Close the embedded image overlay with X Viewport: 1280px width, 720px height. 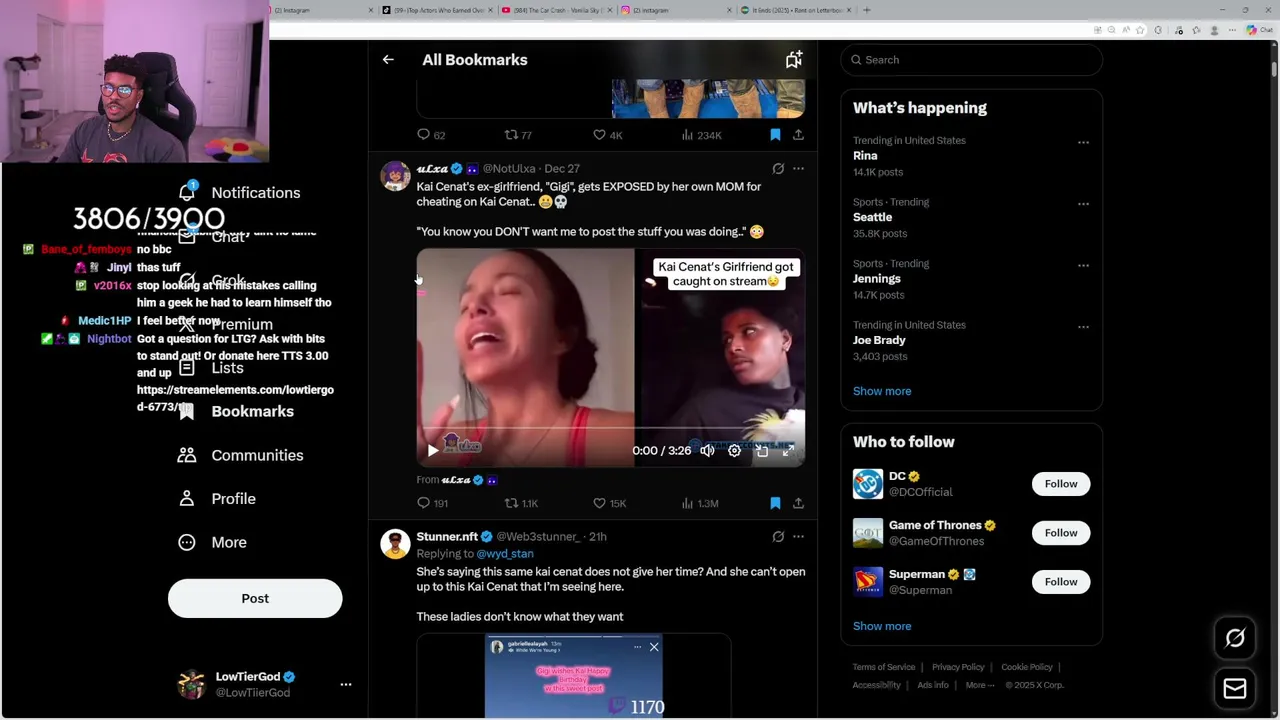[654, 647]
